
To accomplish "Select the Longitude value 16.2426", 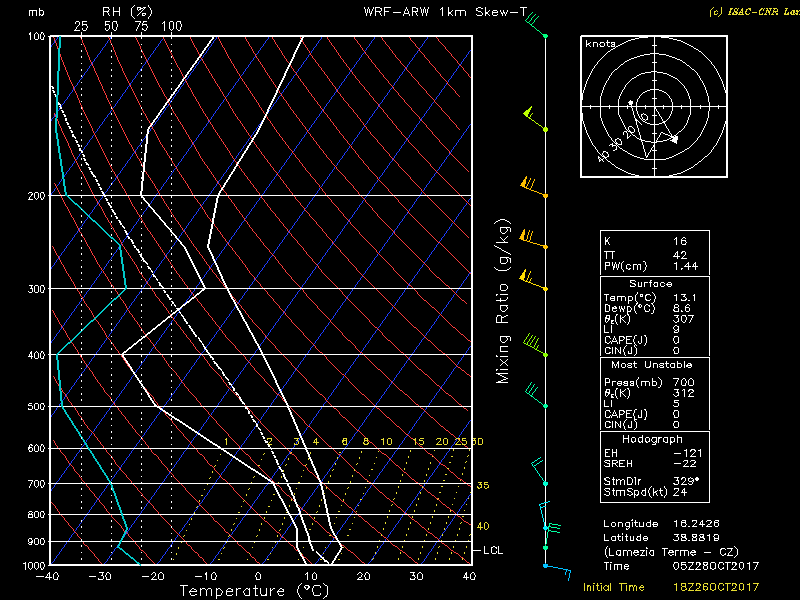I will point(696,523).
